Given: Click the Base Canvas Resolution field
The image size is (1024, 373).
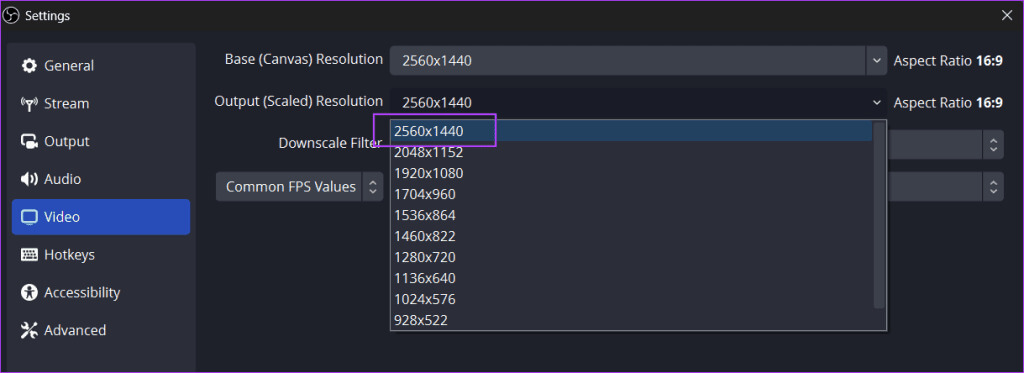Looking at the screenshot, I should (639, 61).
